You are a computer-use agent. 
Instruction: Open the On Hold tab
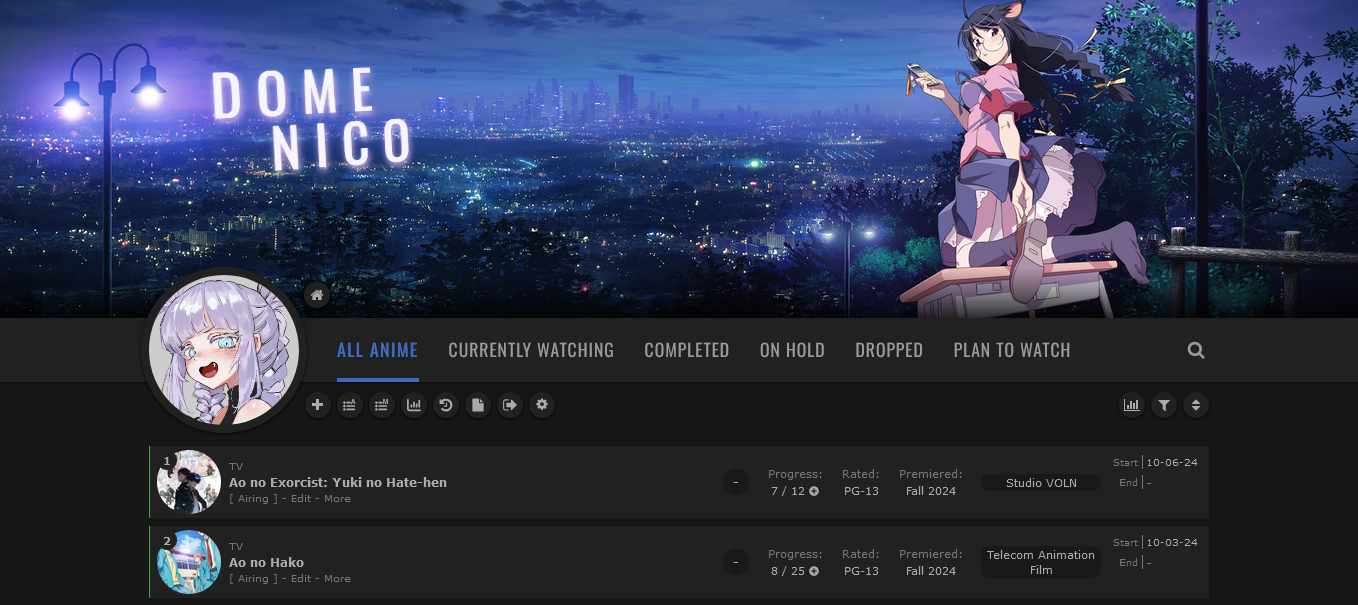coord(792,350)
